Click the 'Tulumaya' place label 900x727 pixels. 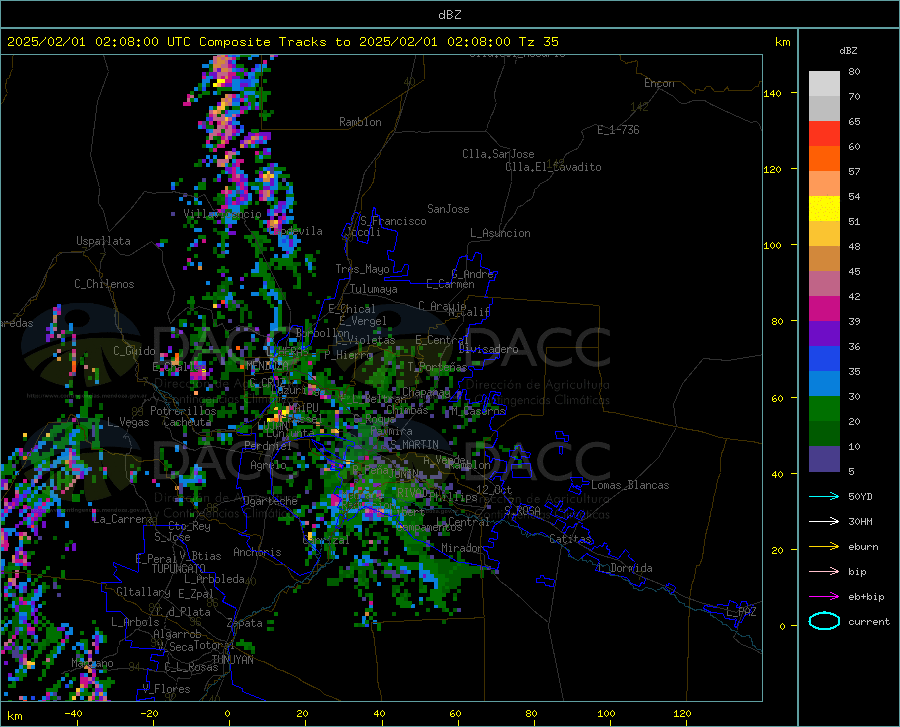click(x=373, y=289)
